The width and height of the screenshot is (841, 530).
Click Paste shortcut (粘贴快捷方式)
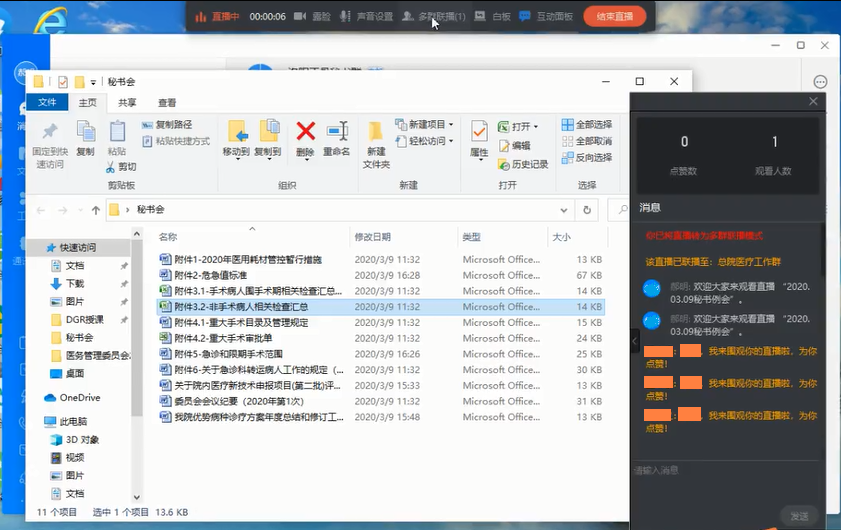point(176,141)
